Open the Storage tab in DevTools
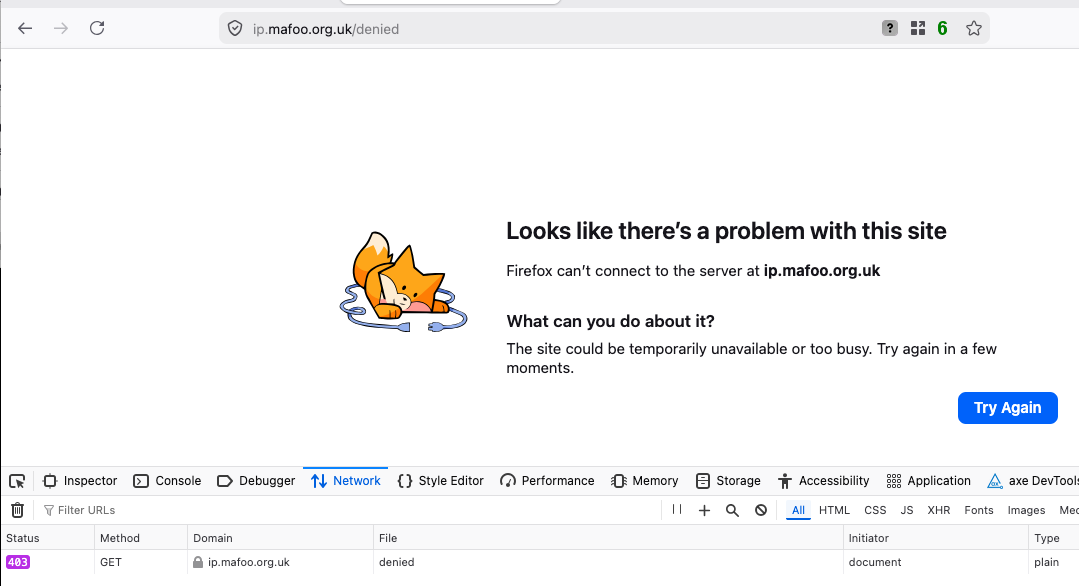This screenshot has height=586, width=1079. pyautogui.click(x=728, y=481)
